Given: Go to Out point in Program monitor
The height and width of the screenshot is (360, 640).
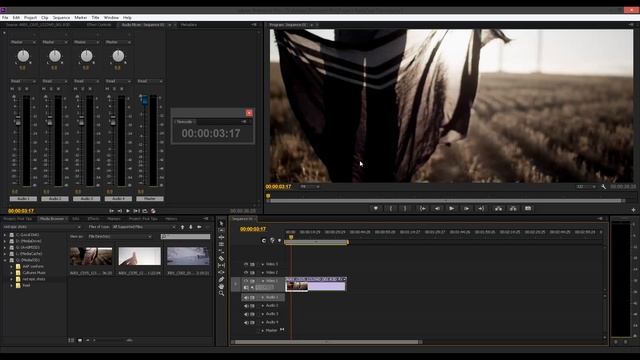Looking at the screenshot, I should pyautogui.click(x=481, y=209).
